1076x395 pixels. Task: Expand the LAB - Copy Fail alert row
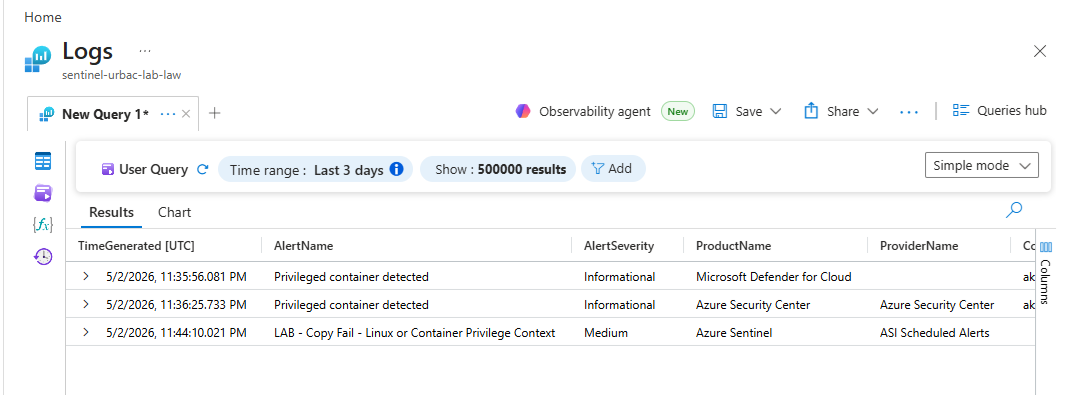click(86, 333)
